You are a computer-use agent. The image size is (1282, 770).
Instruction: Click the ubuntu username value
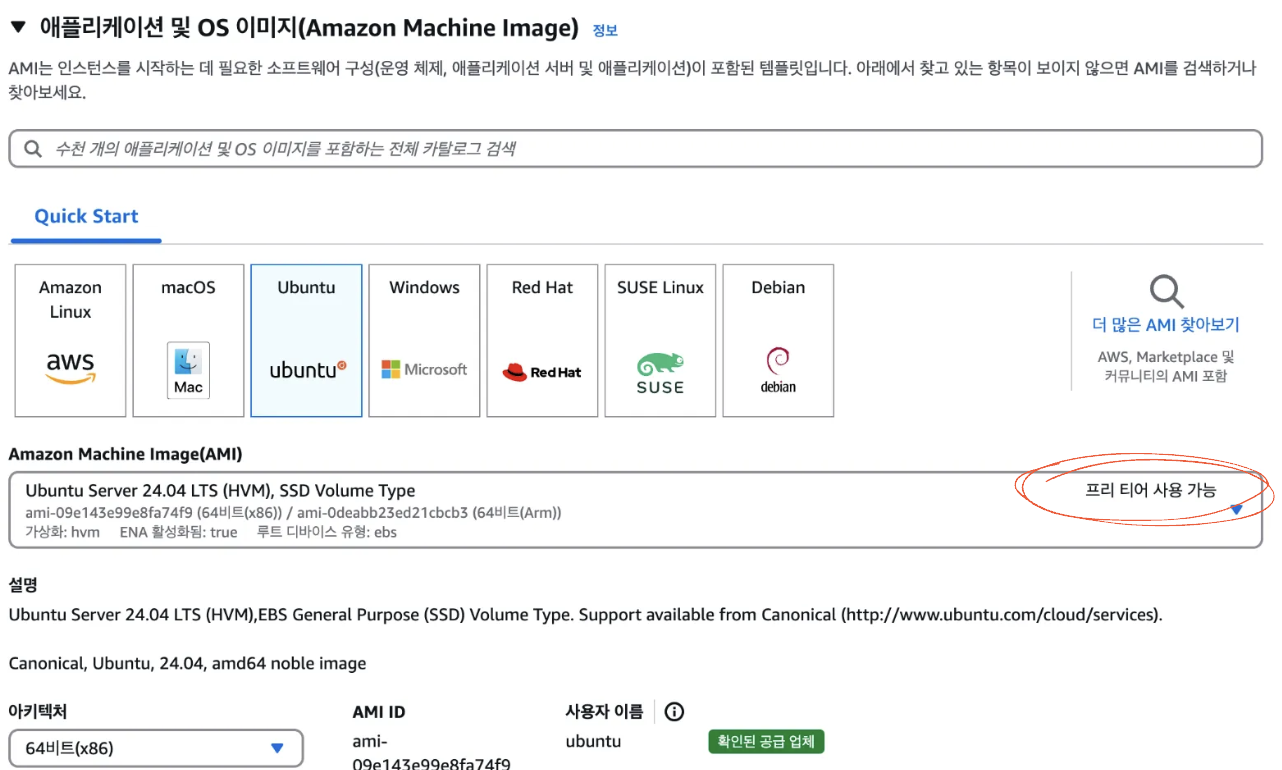tap(593, 742)
